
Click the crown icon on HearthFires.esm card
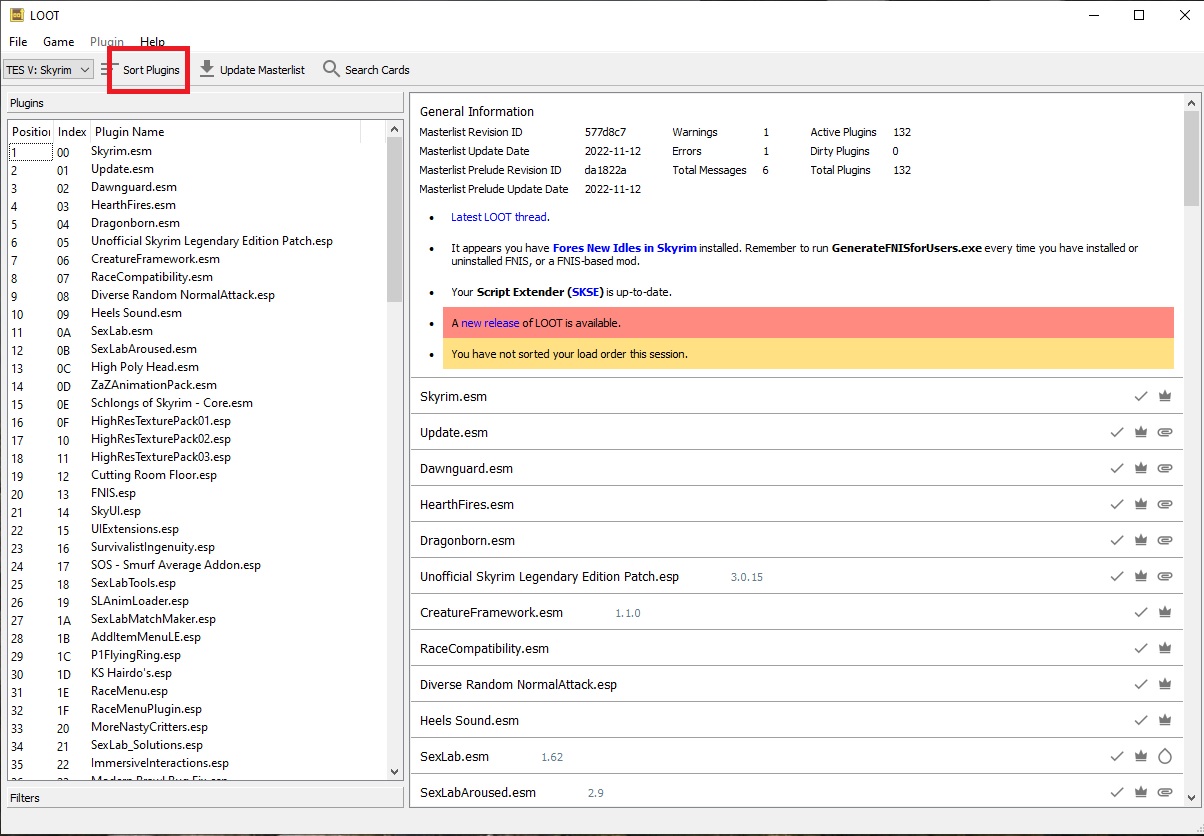click(1140, 505)
